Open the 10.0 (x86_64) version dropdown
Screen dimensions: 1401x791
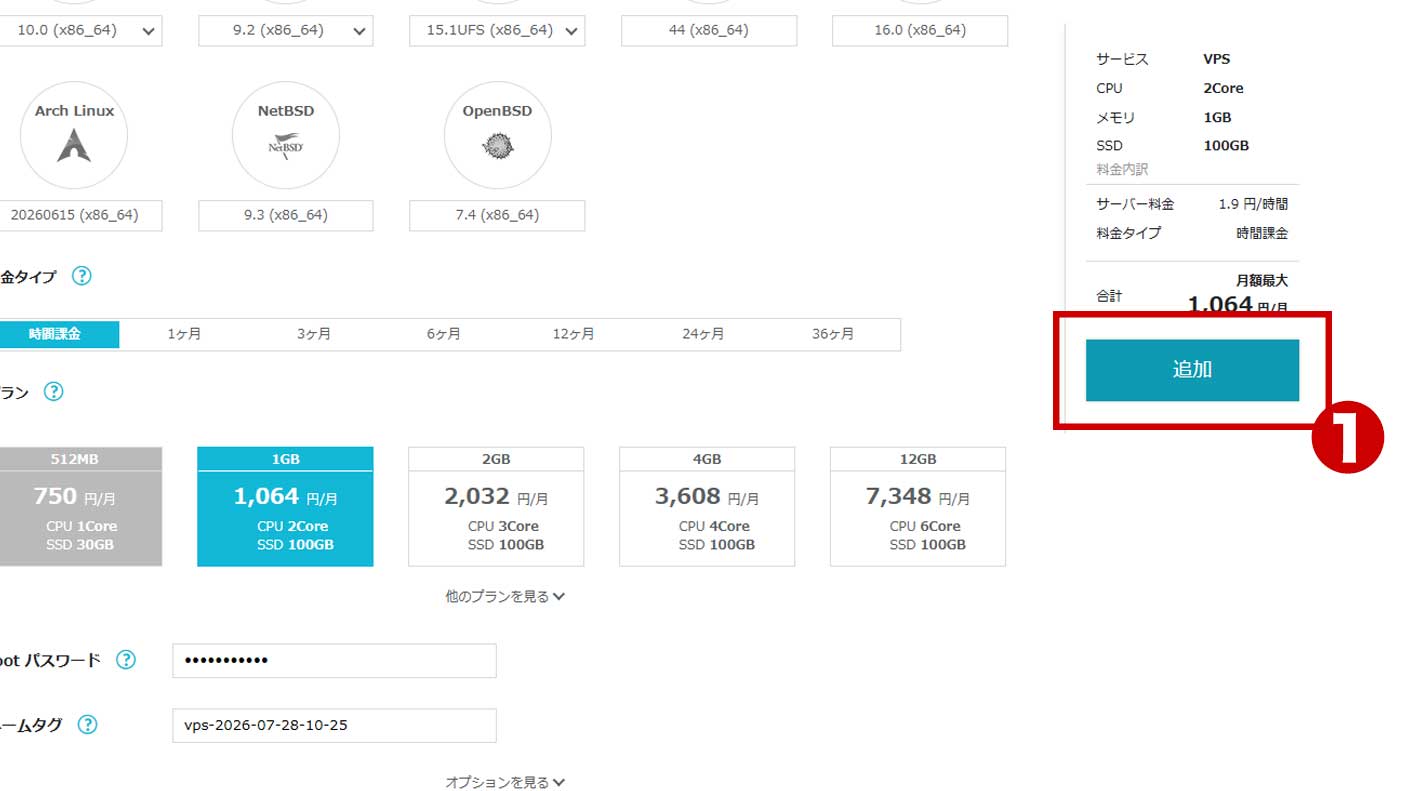[x=80, y=30]
